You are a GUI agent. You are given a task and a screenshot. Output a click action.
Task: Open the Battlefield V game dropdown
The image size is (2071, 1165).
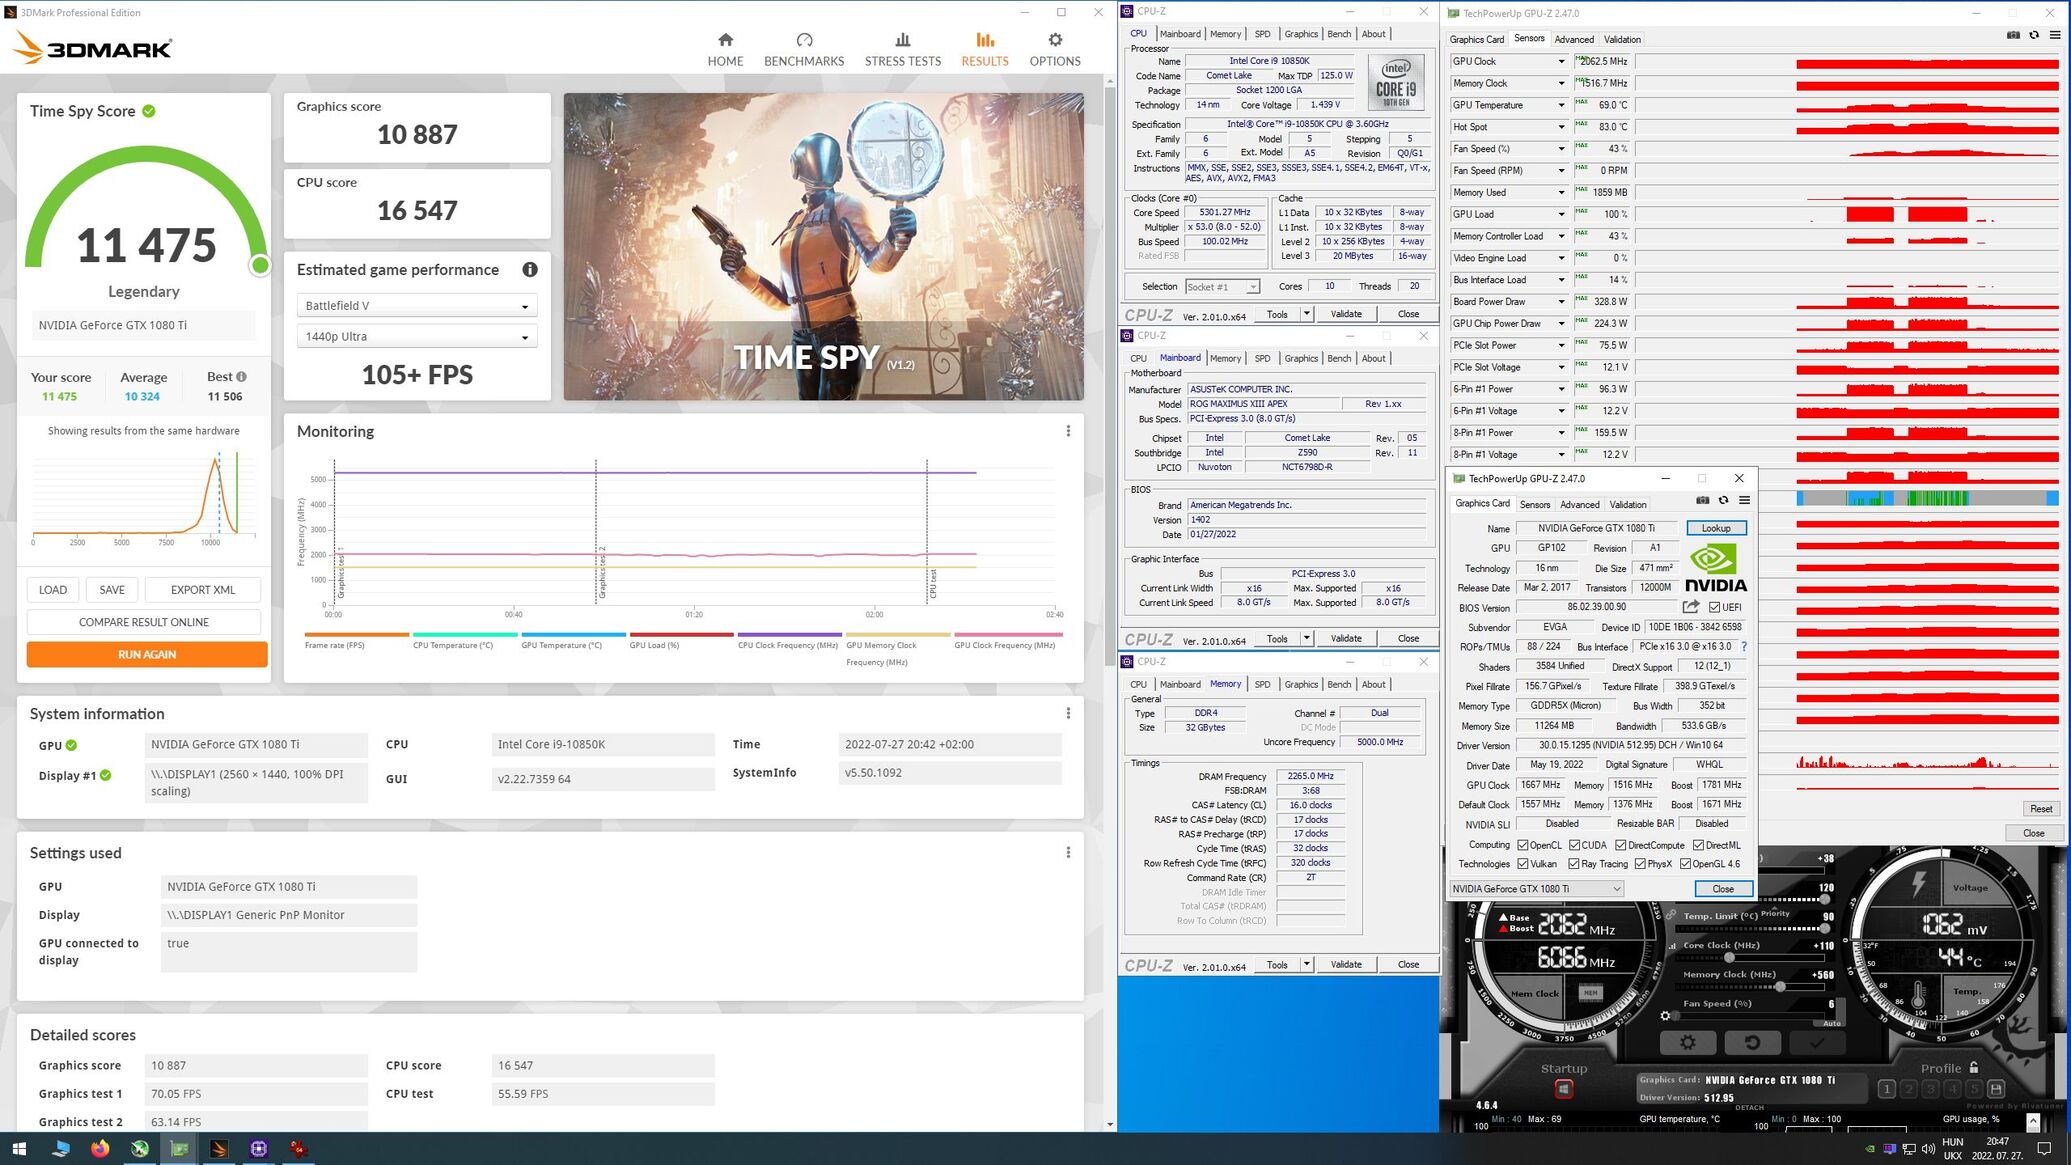pyautogui.click(x=417, y=306)
